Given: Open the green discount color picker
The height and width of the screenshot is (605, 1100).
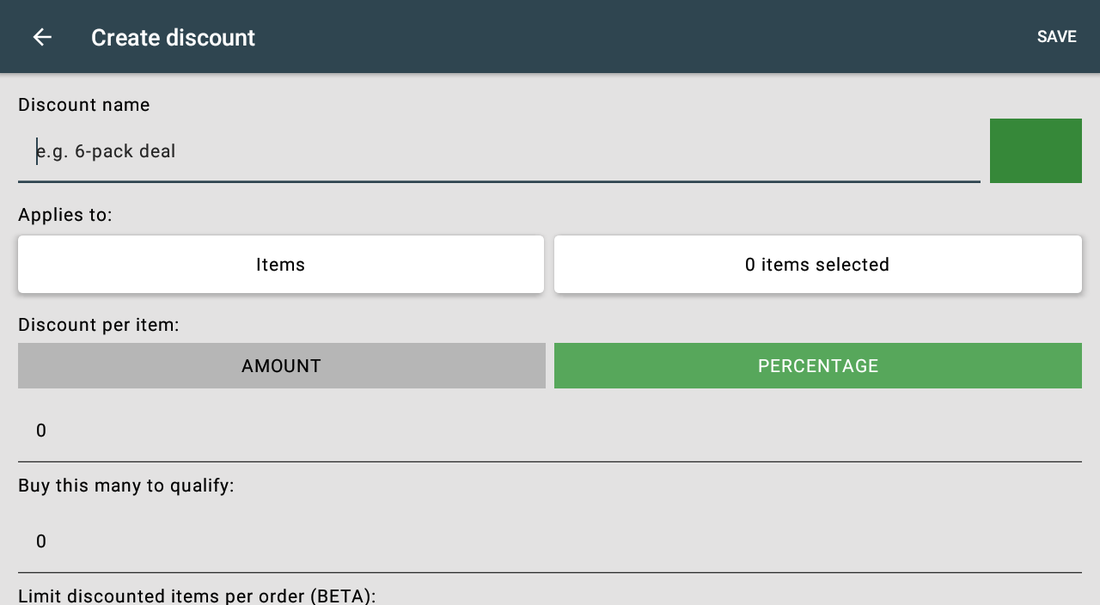Looking at the screenshot, I should tap(1035, 151).
